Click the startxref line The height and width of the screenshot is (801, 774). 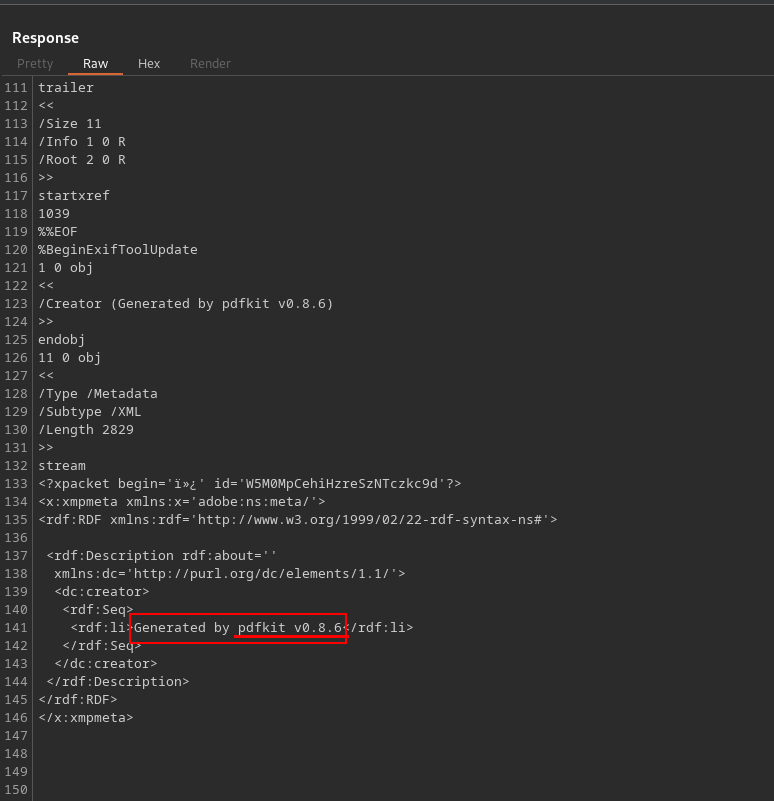click(74, 196)
